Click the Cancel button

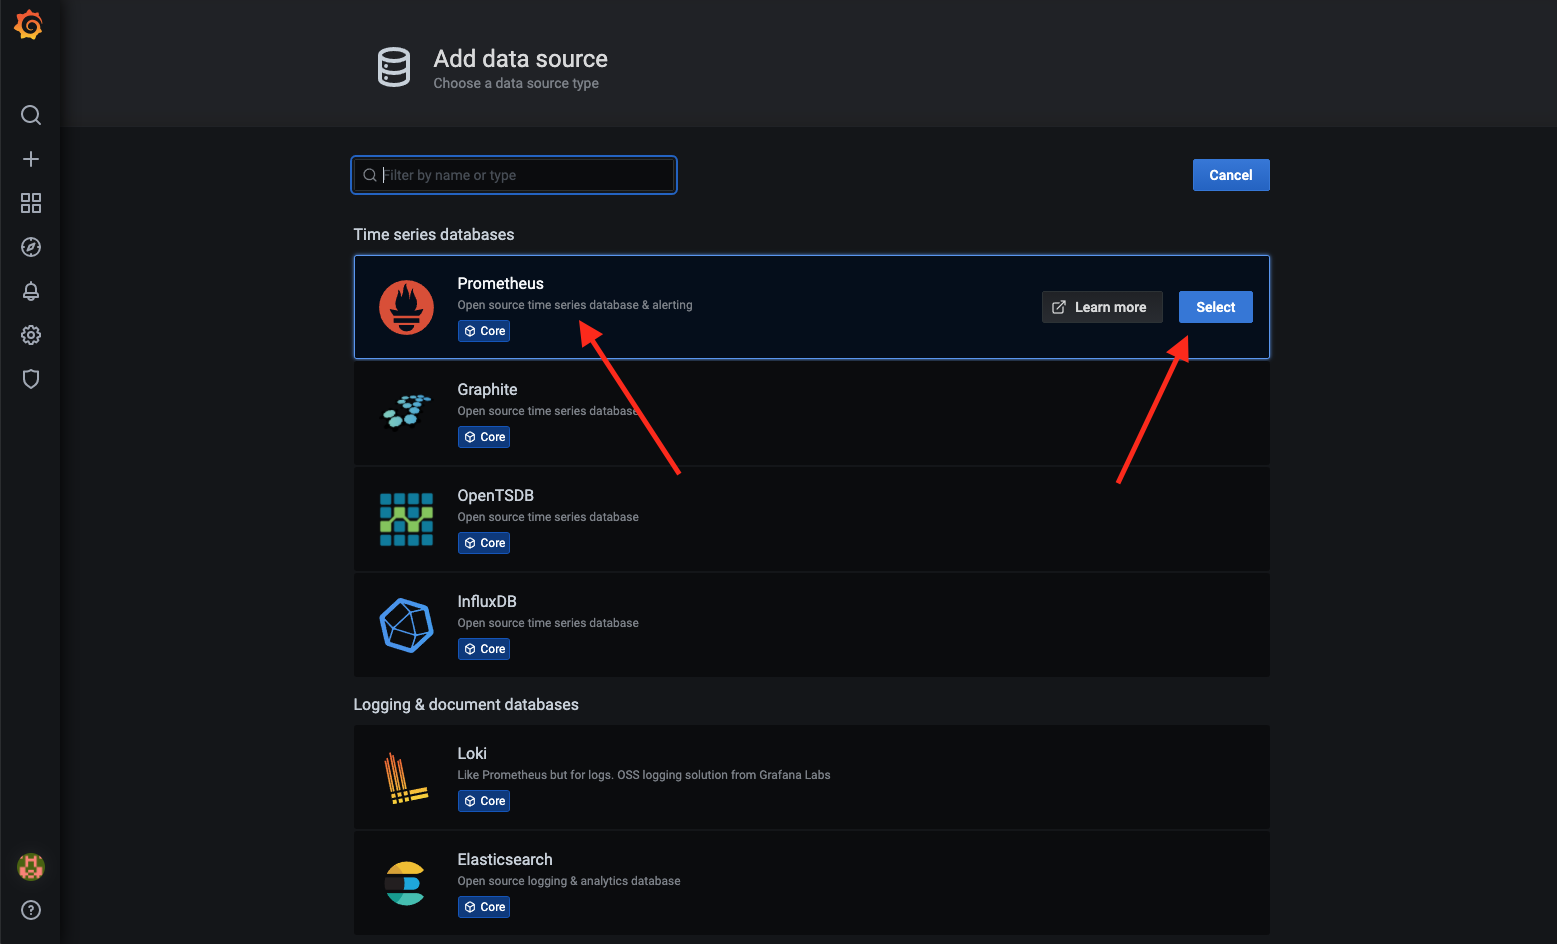pyautogui.click(x=1231, y=175)
